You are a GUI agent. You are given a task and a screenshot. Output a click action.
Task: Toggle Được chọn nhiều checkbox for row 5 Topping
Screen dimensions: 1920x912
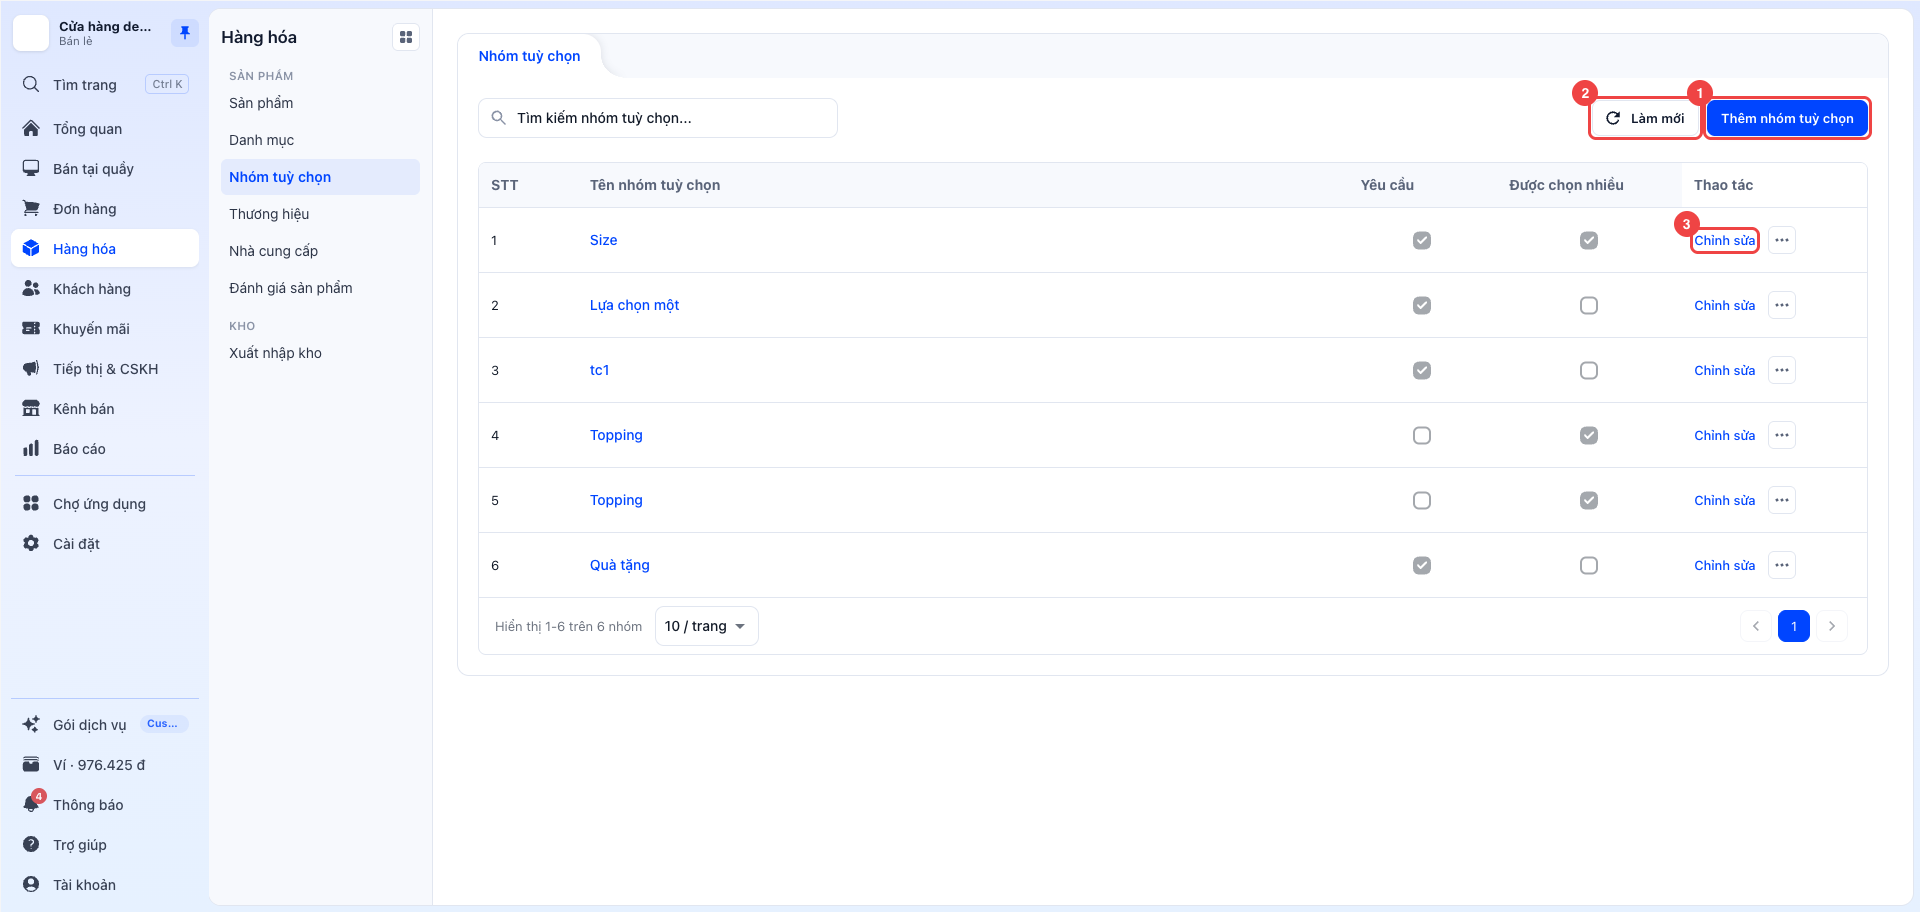1589,500
